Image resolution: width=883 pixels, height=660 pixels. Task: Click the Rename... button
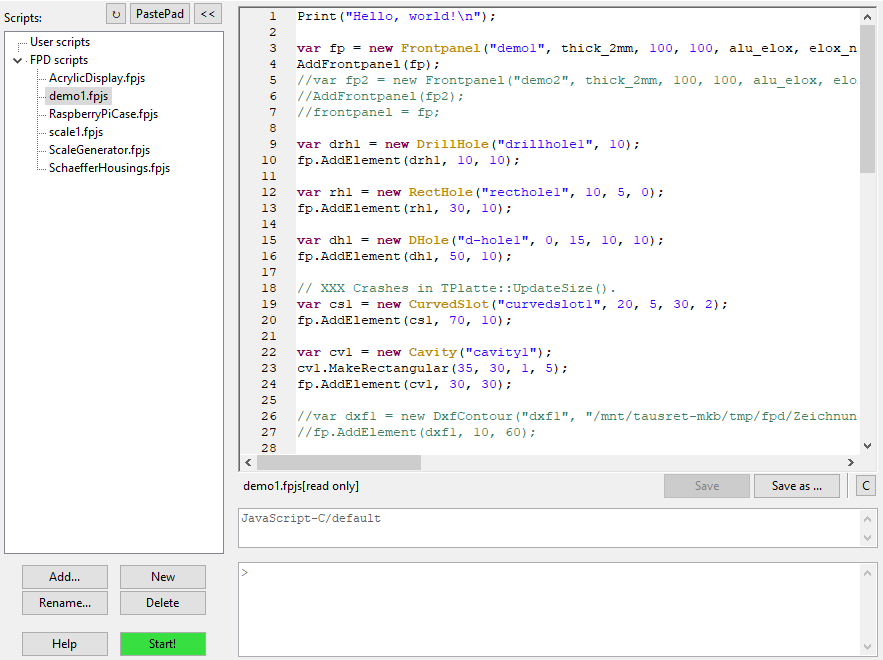coord(64,603)
